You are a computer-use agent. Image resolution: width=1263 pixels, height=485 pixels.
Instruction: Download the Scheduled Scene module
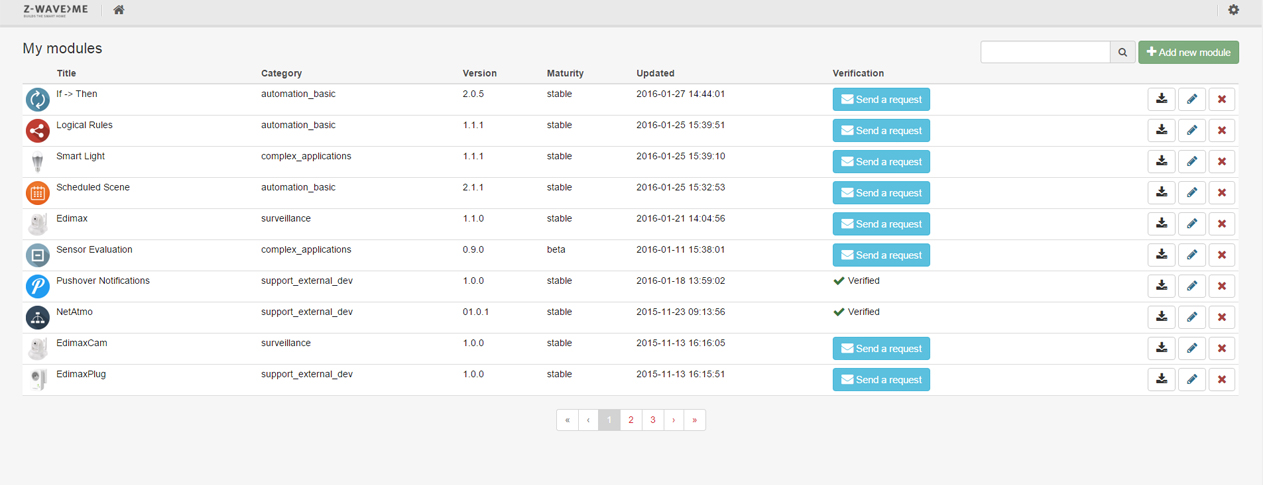1161,192
